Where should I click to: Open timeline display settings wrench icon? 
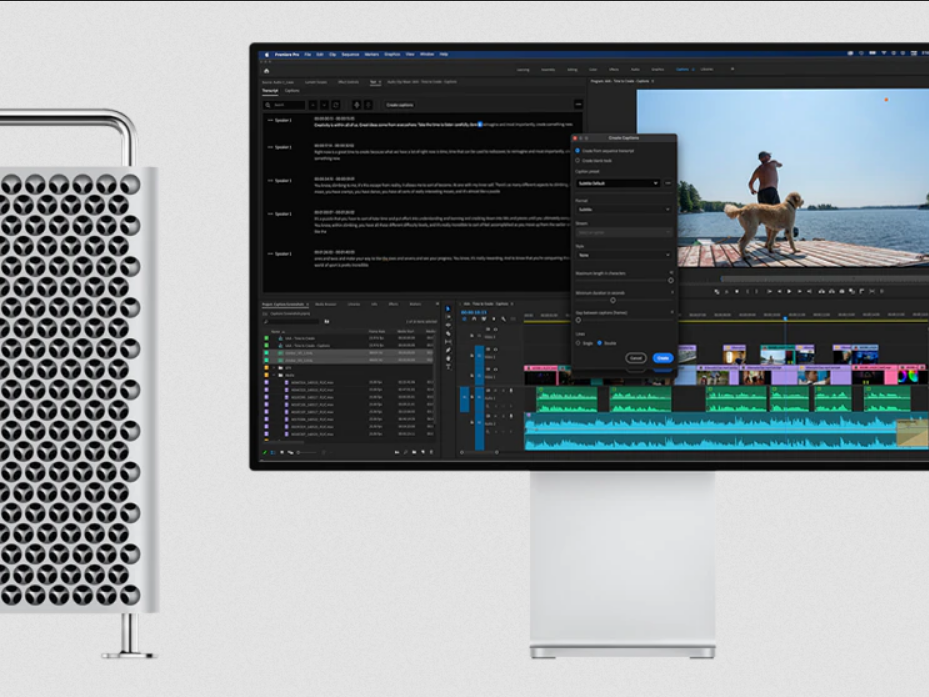(503, 319)
